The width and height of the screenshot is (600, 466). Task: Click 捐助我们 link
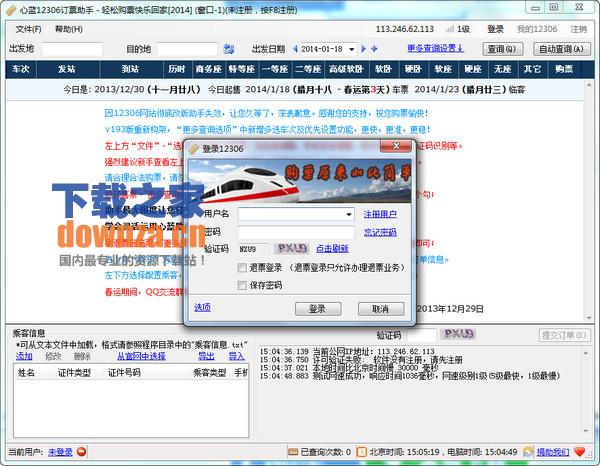tap(553, 452)
